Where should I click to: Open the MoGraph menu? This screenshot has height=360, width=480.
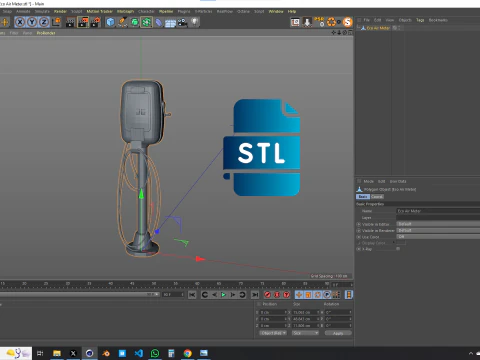point(125,11)
